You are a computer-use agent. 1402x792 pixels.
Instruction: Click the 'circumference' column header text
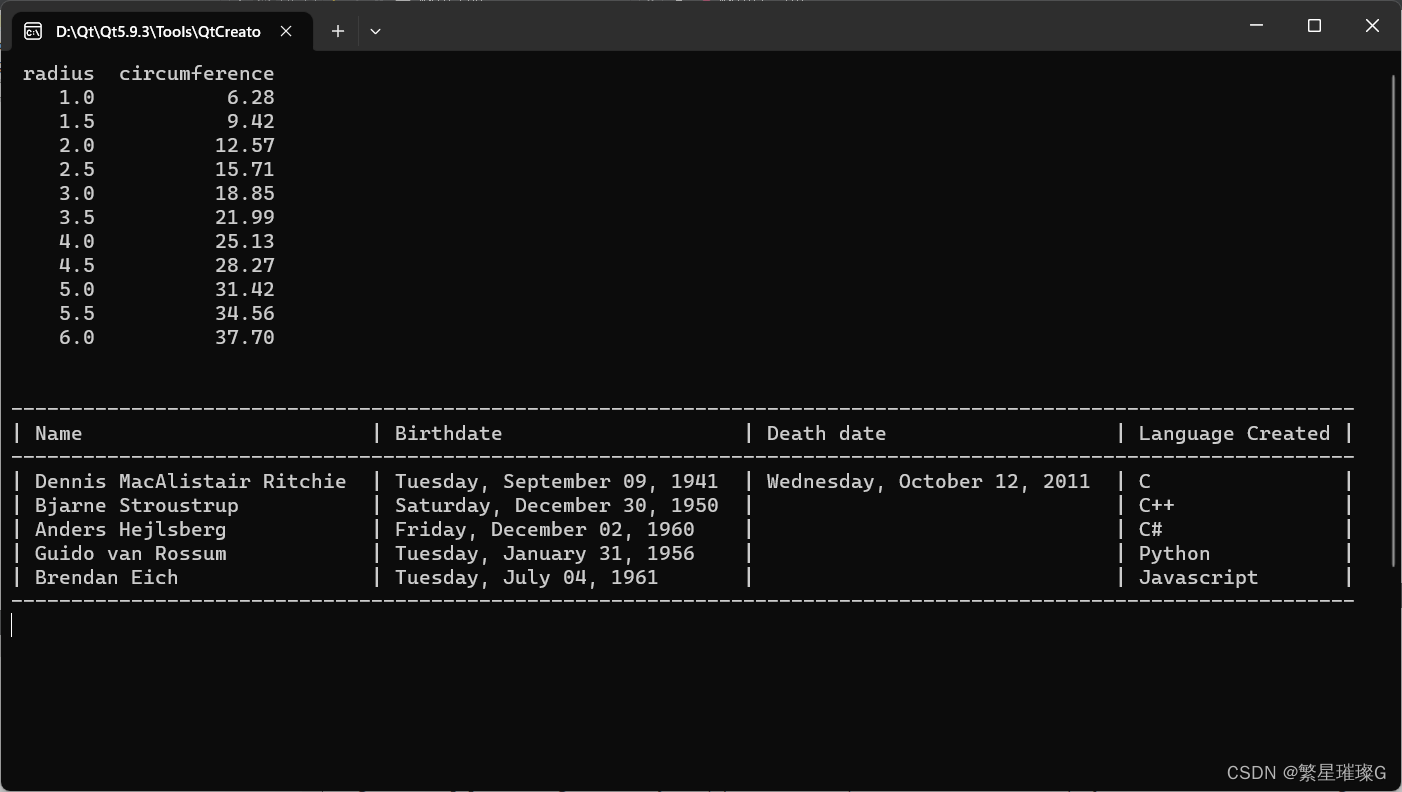(x=196, y=73)
